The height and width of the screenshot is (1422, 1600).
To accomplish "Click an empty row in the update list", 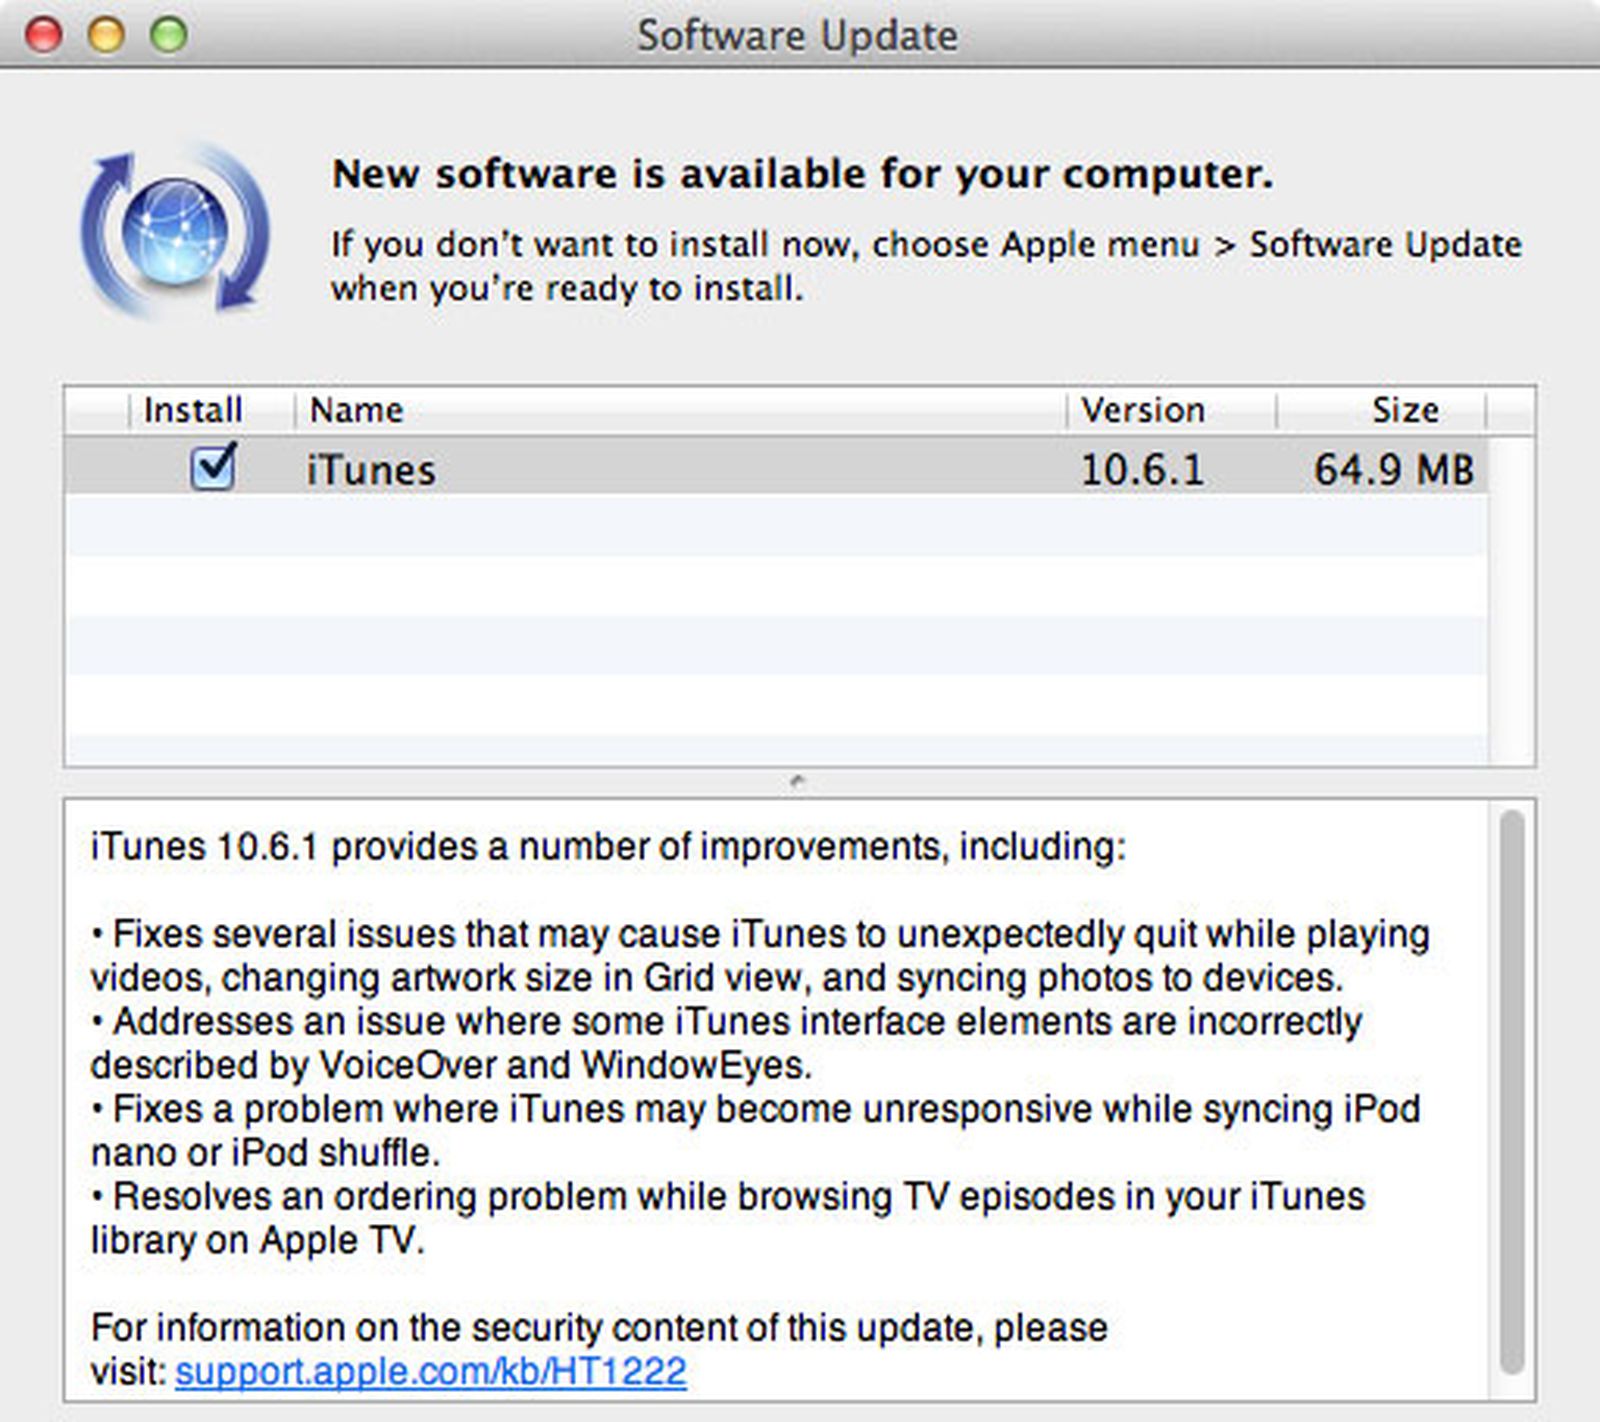I will [x=775, y=585].
